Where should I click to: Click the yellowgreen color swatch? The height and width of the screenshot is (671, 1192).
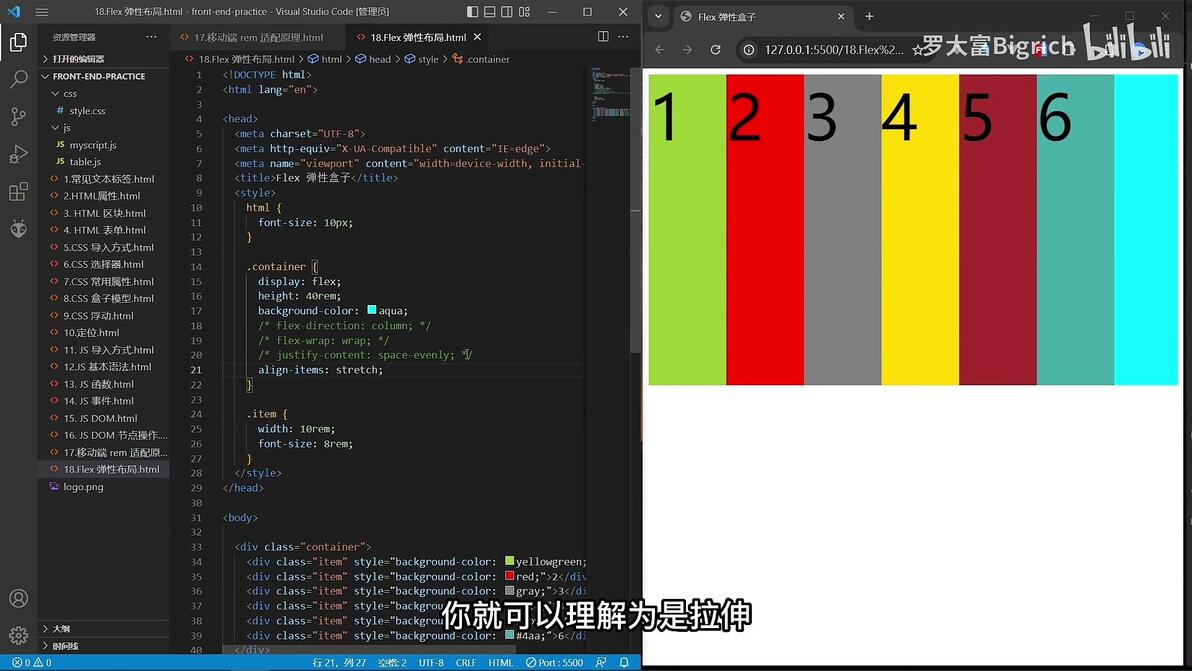(509, 561)
